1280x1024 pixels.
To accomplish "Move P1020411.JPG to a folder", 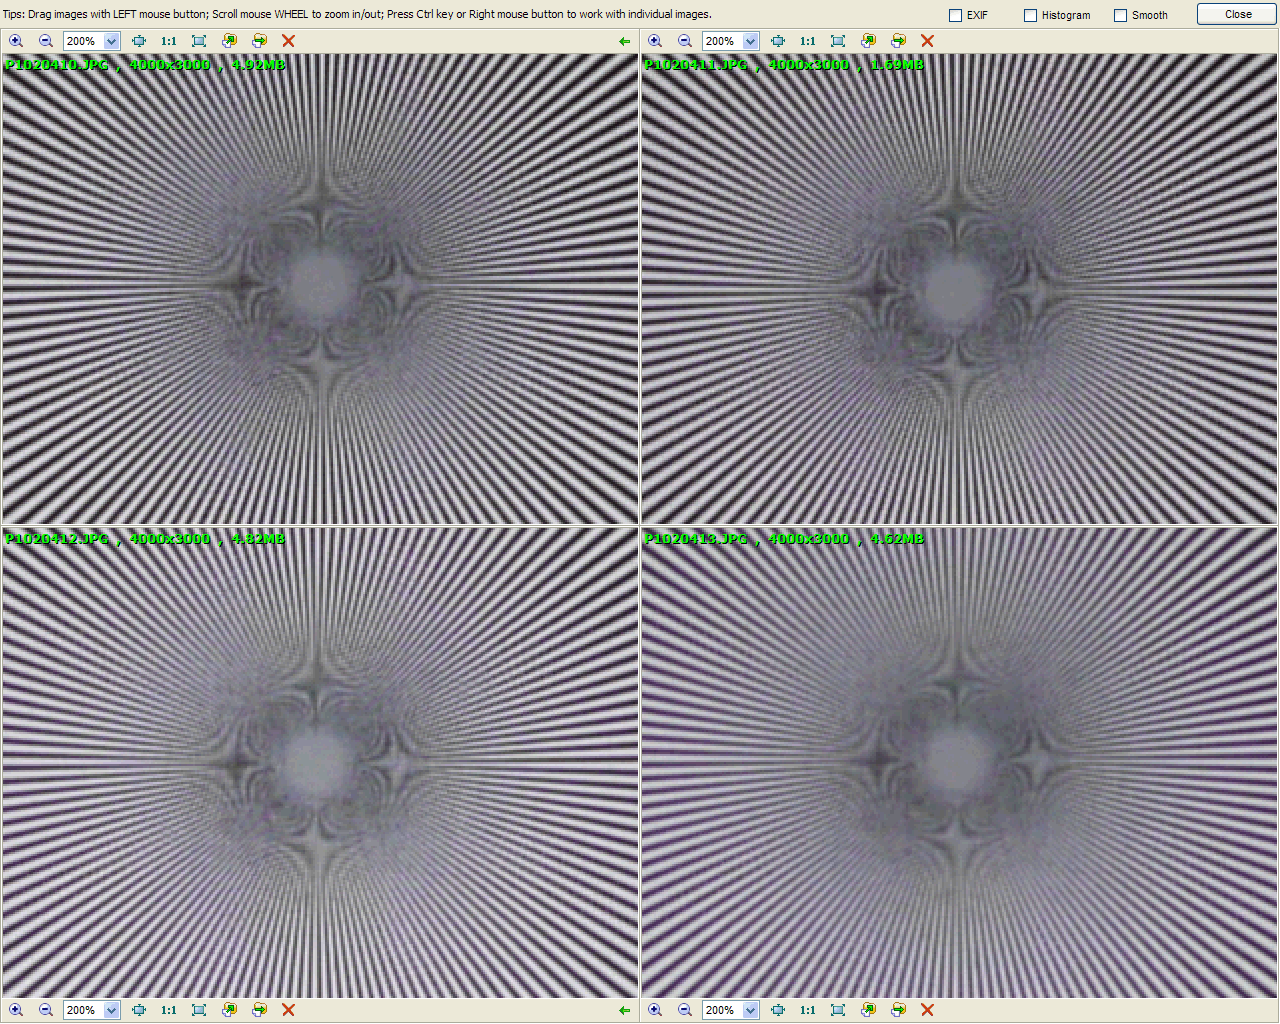I will coord(898,41).
